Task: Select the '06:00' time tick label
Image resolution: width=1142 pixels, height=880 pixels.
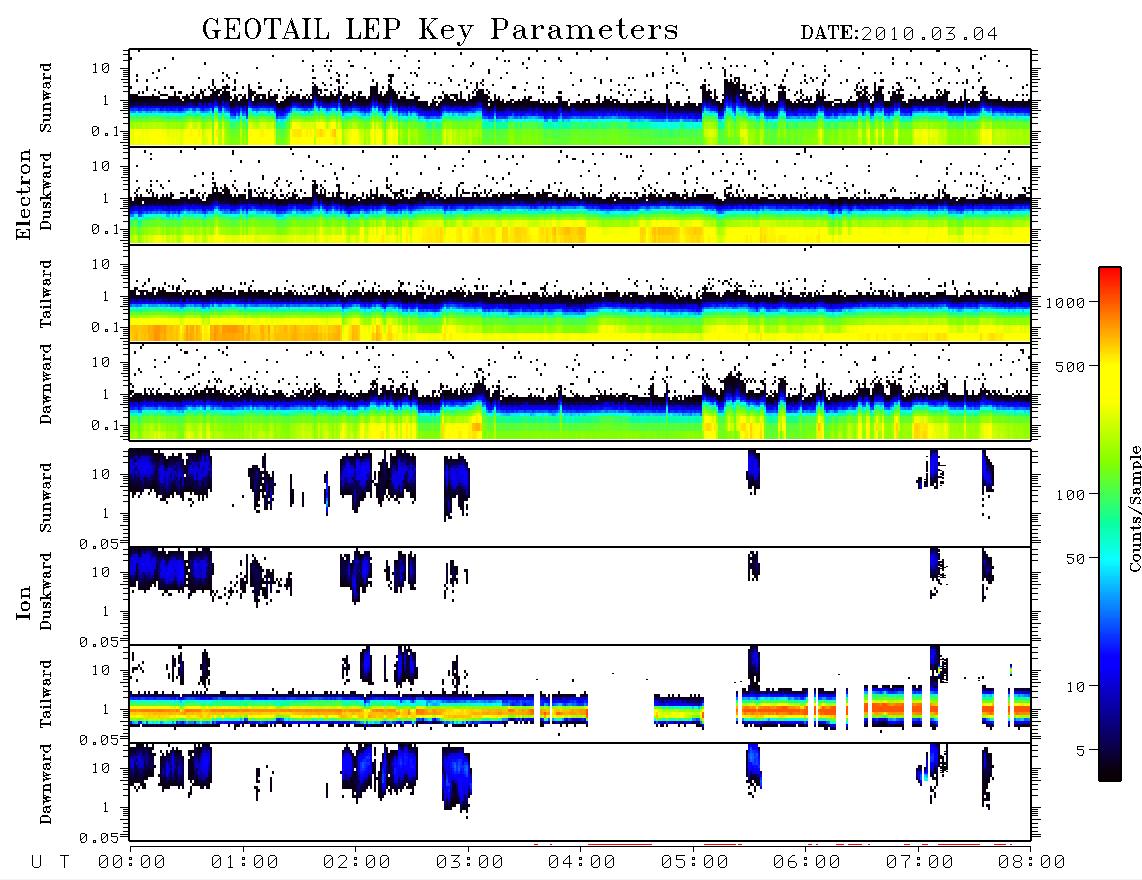Action: 807,863
